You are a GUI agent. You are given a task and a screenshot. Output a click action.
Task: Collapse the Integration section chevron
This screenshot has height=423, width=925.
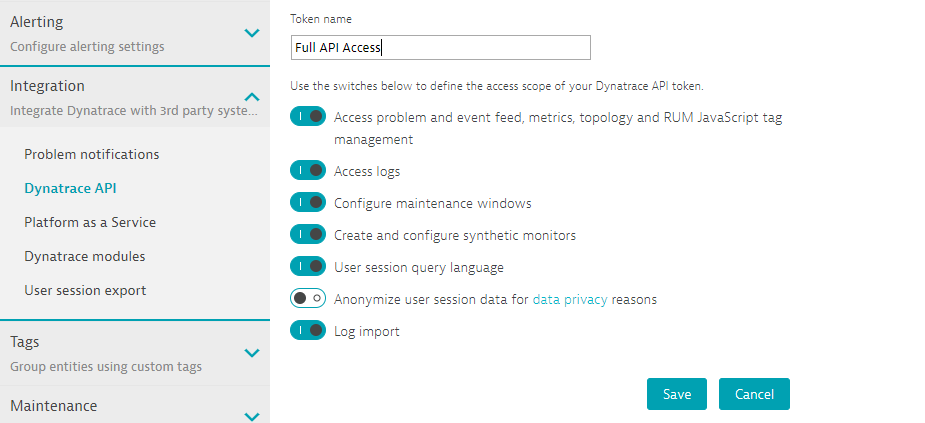(x=252, y=97)
